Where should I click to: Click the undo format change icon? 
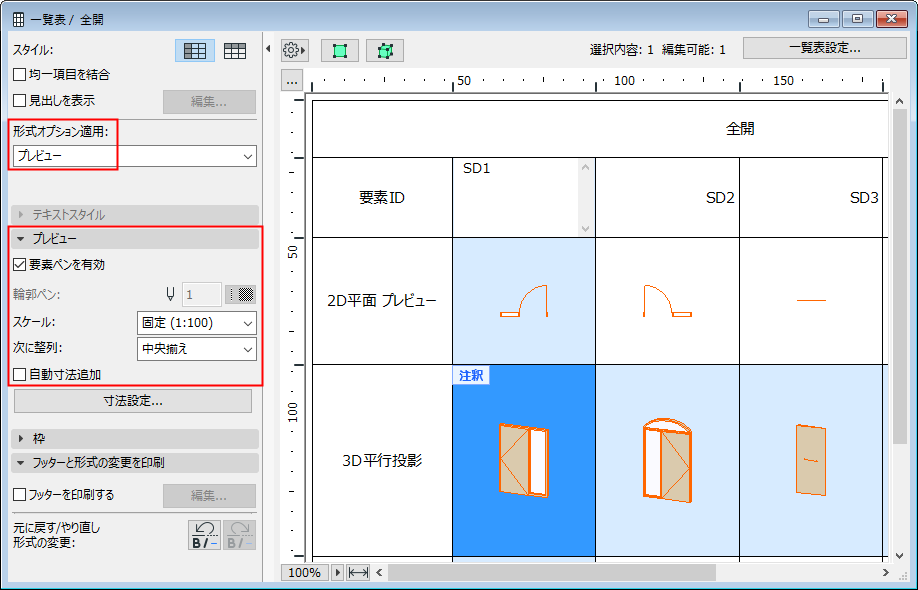(204, 535)
